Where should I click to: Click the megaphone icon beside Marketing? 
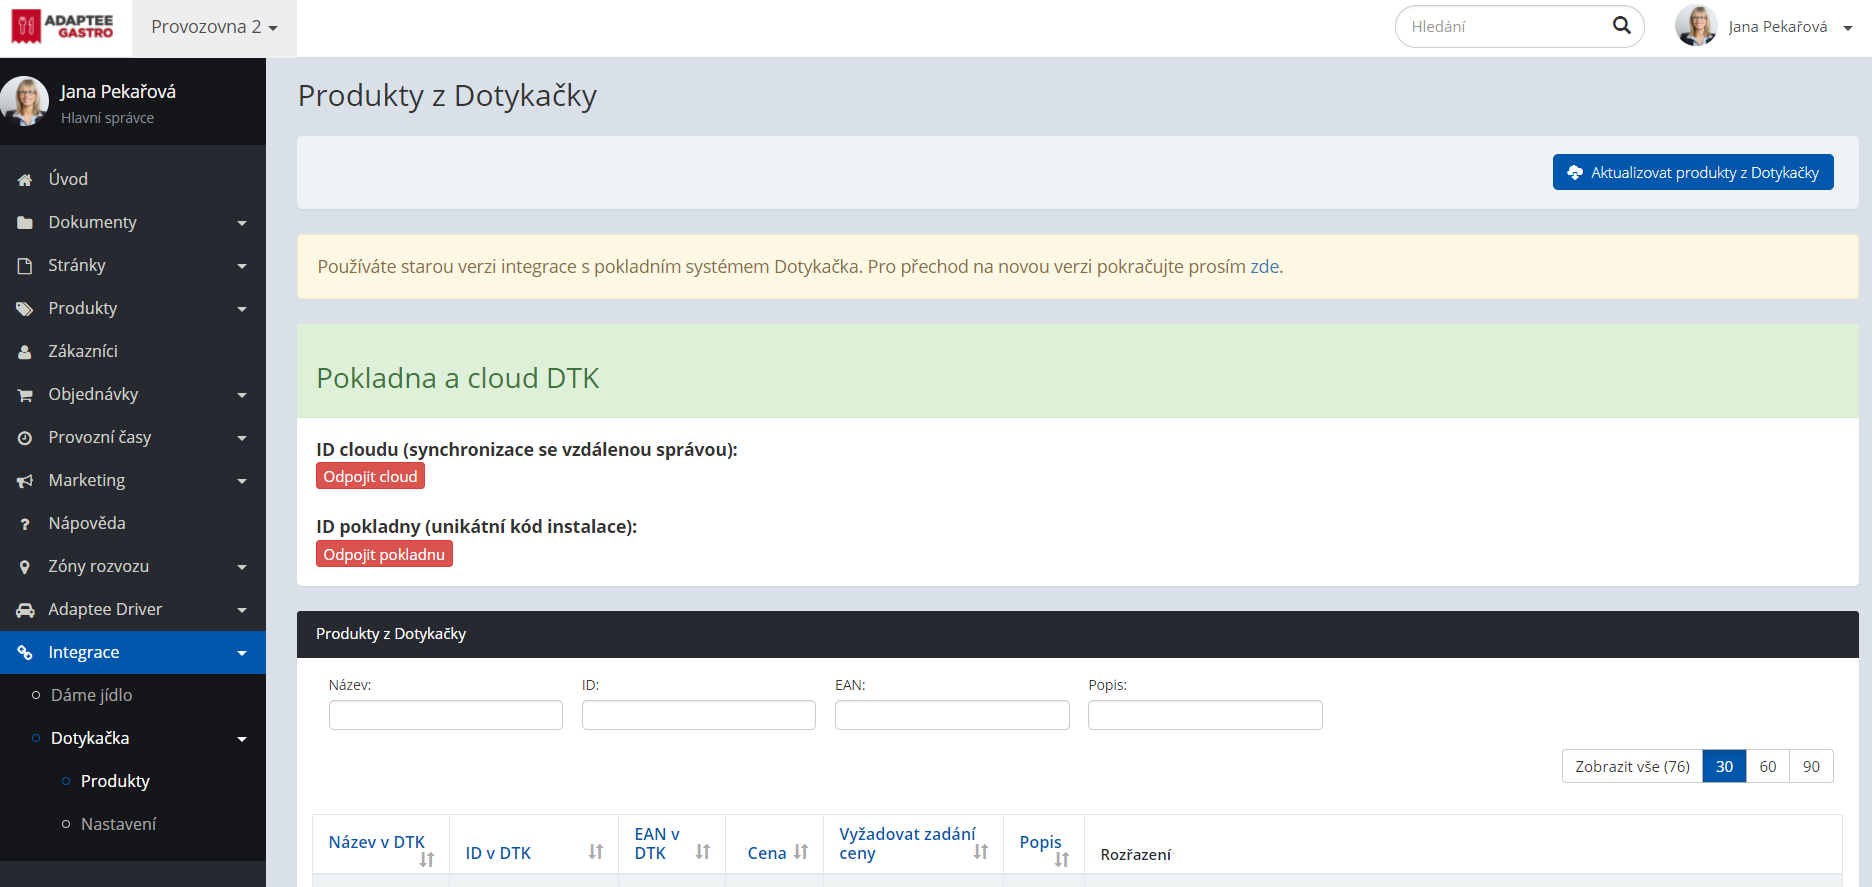coord(25,481)
